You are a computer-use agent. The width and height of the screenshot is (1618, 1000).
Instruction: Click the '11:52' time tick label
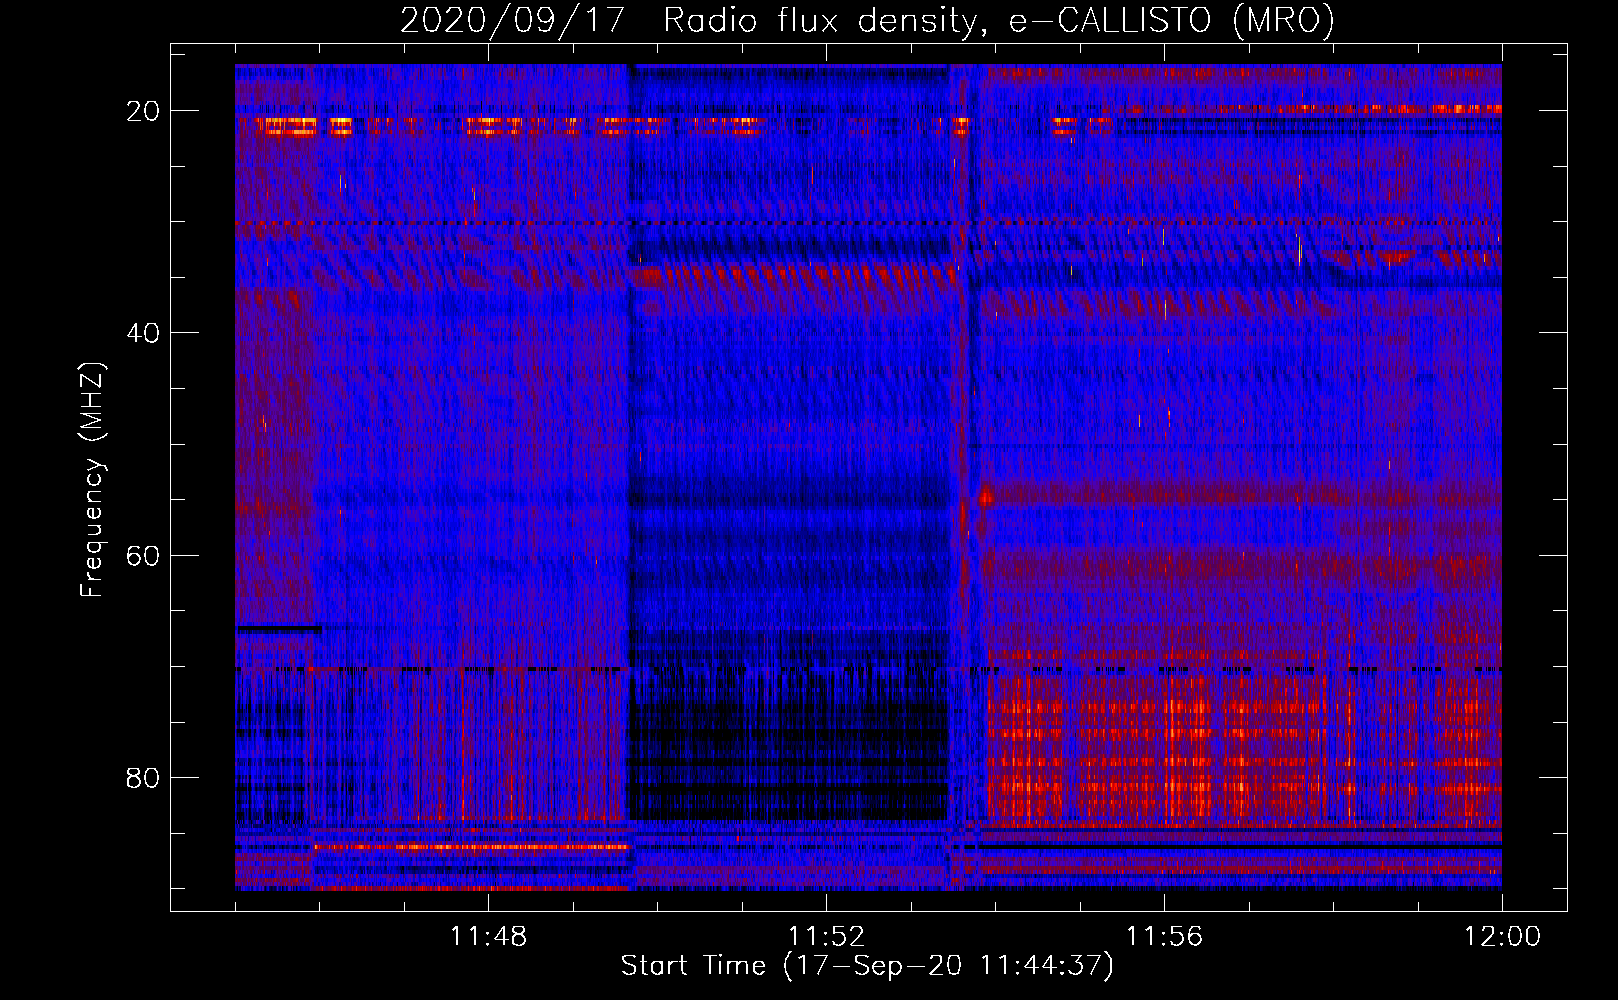tap(826, 937)
